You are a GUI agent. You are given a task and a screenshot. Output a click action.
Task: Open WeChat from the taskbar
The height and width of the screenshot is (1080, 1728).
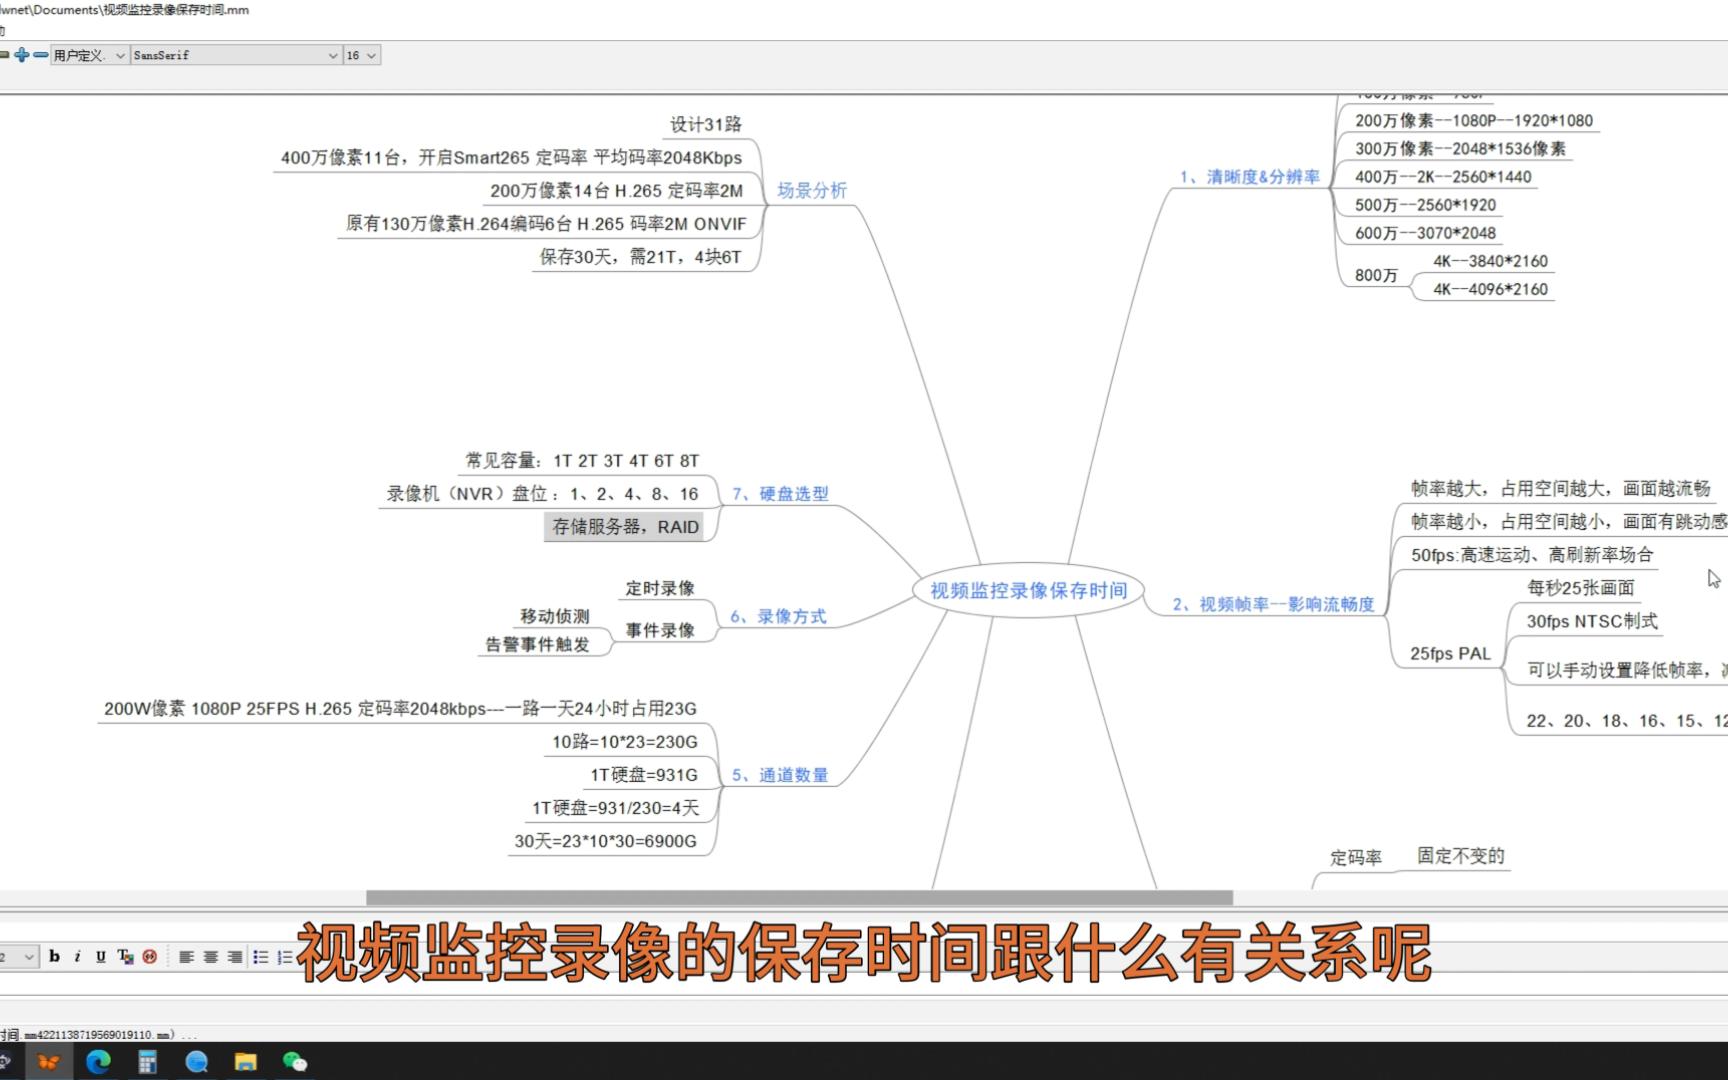294,1062
